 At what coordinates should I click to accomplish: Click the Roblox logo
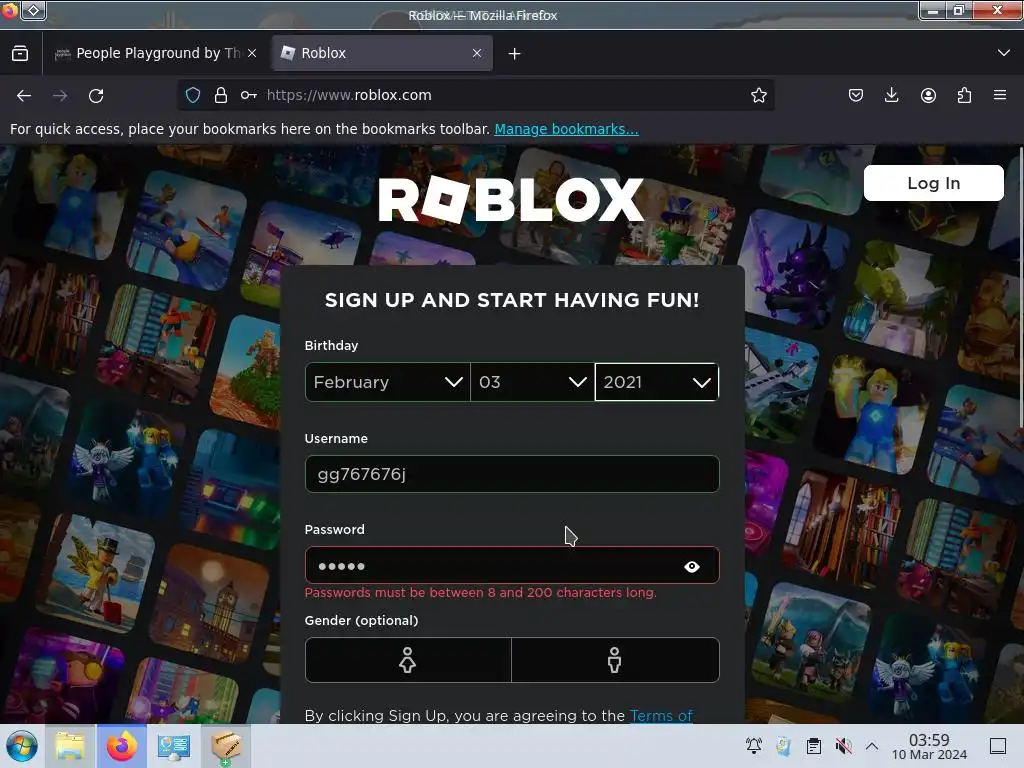tap(511, 200)
